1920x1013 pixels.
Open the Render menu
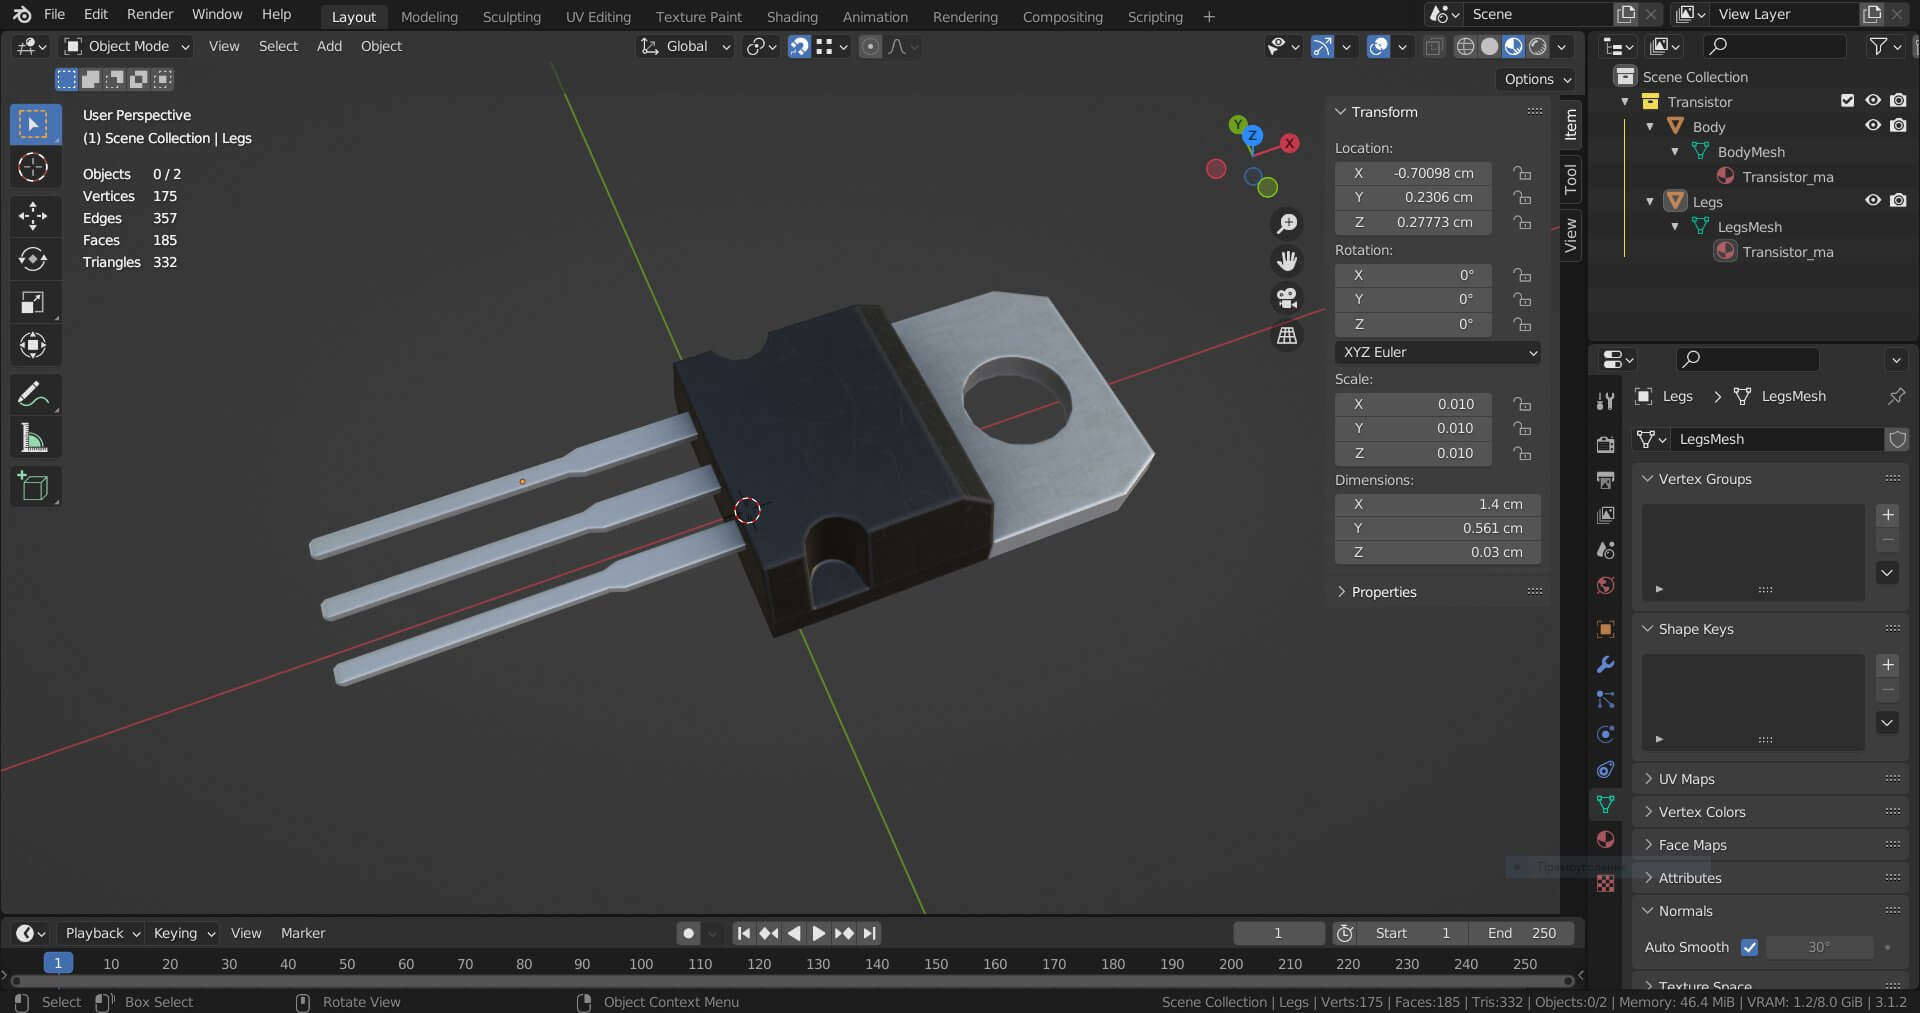coord(149,14)
